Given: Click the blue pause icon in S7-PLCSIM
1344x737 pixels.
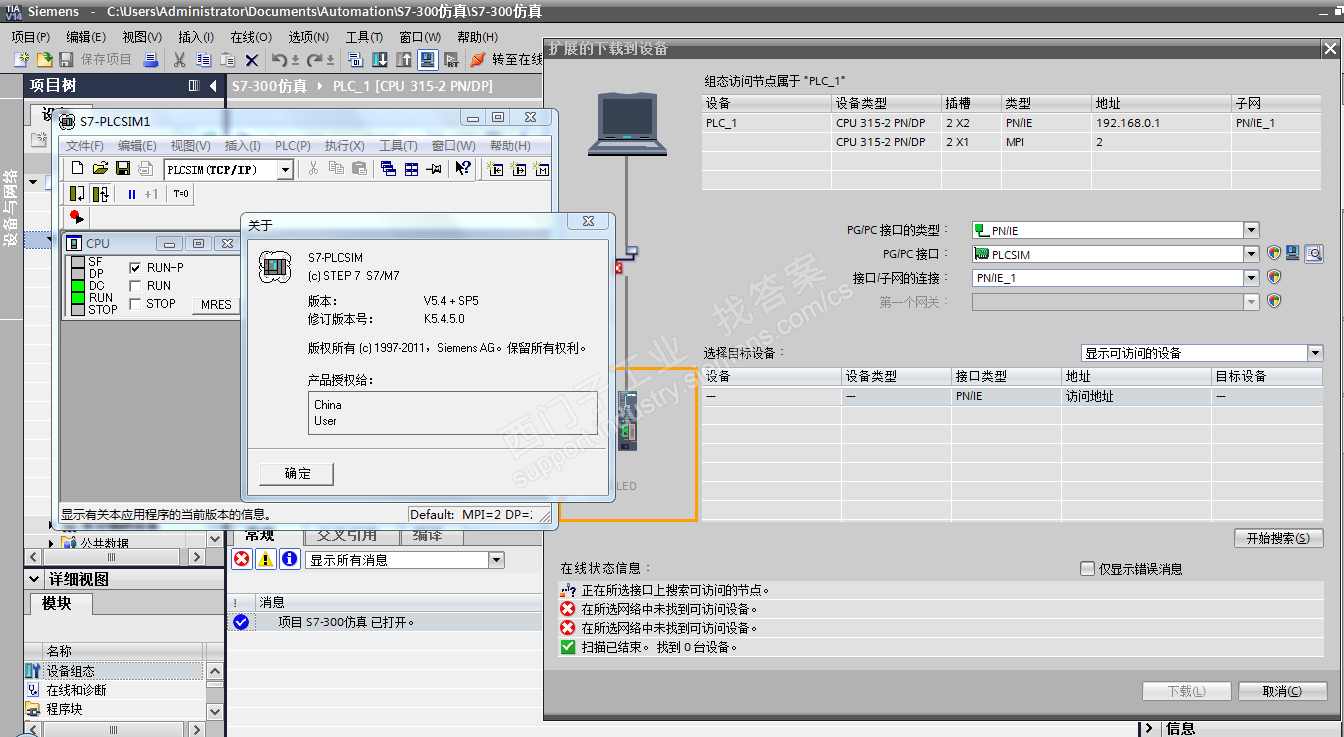Looking at the screenshot, I should 132,194.
